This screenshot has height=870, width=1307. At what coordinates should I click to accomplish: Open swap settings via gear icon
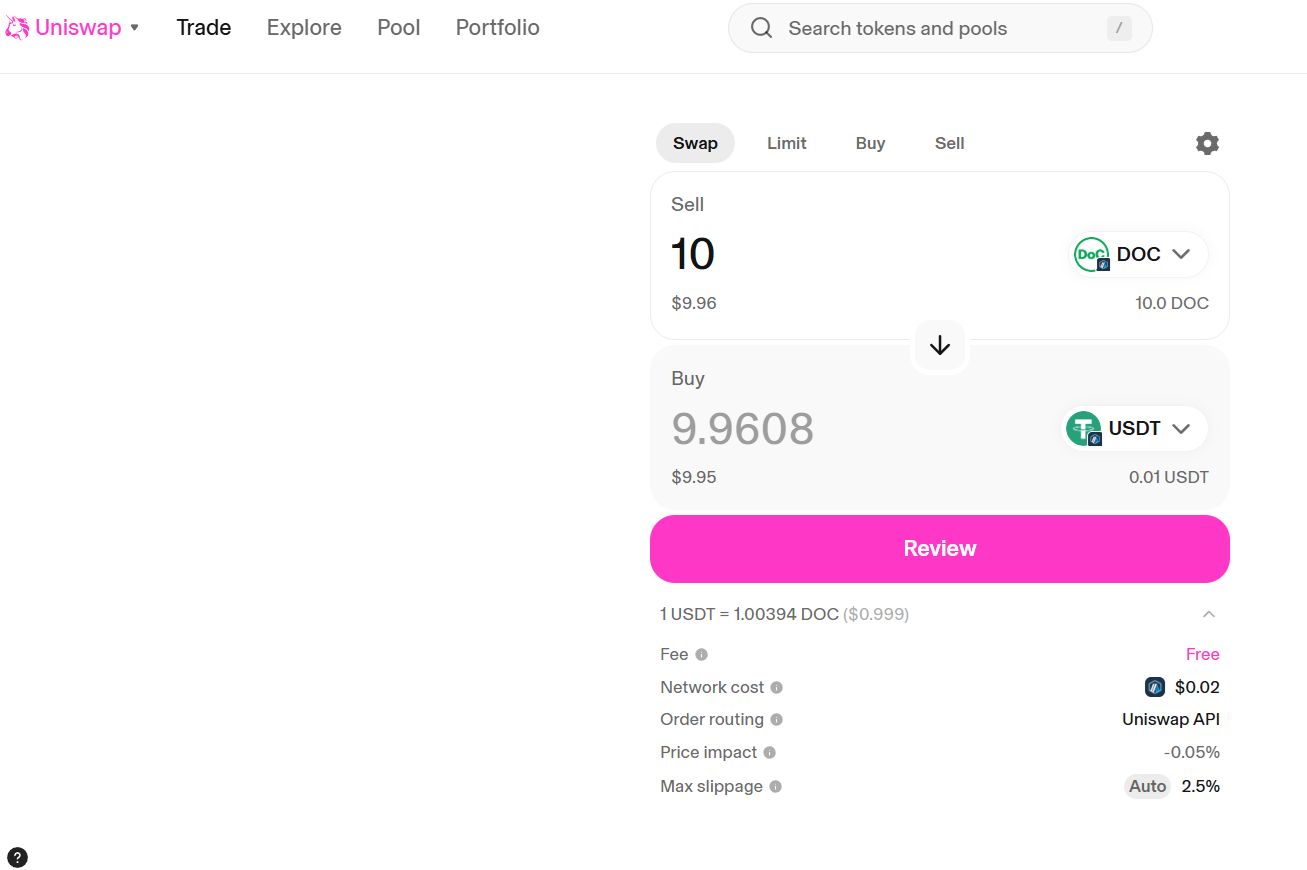pos(1207,143)
